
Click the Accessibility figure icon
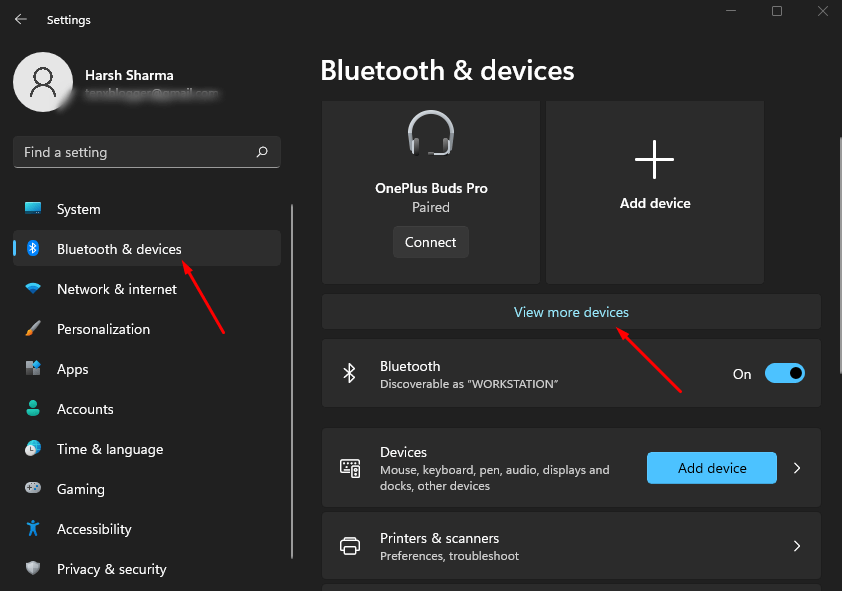[x=33, y=529]
